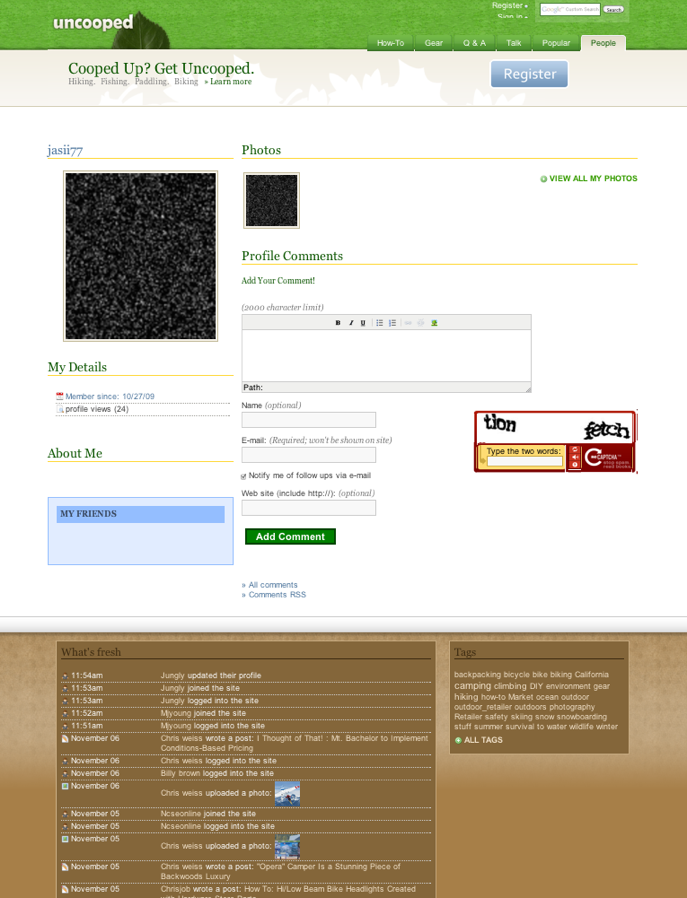Click the Add Your Comment! link
The height and width of the screenshot is (898, 687).
click(278, 281)
